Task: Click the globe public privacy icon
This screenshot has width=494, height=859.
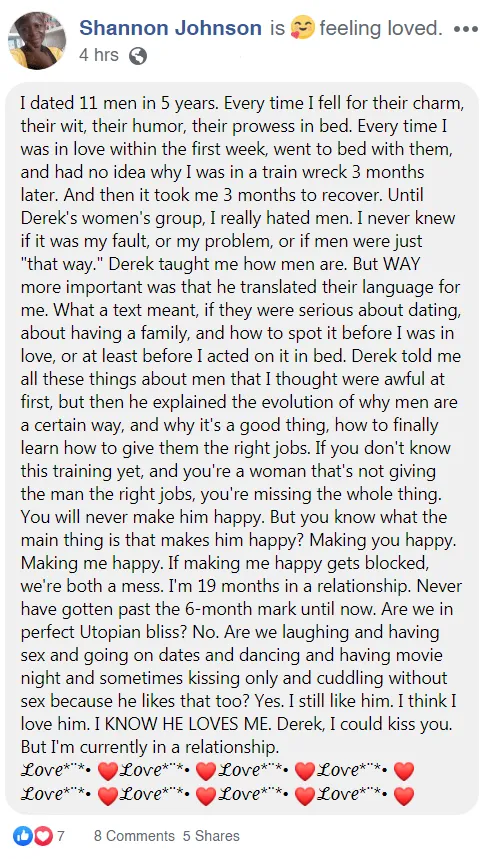Action: (x=137, y=56)
